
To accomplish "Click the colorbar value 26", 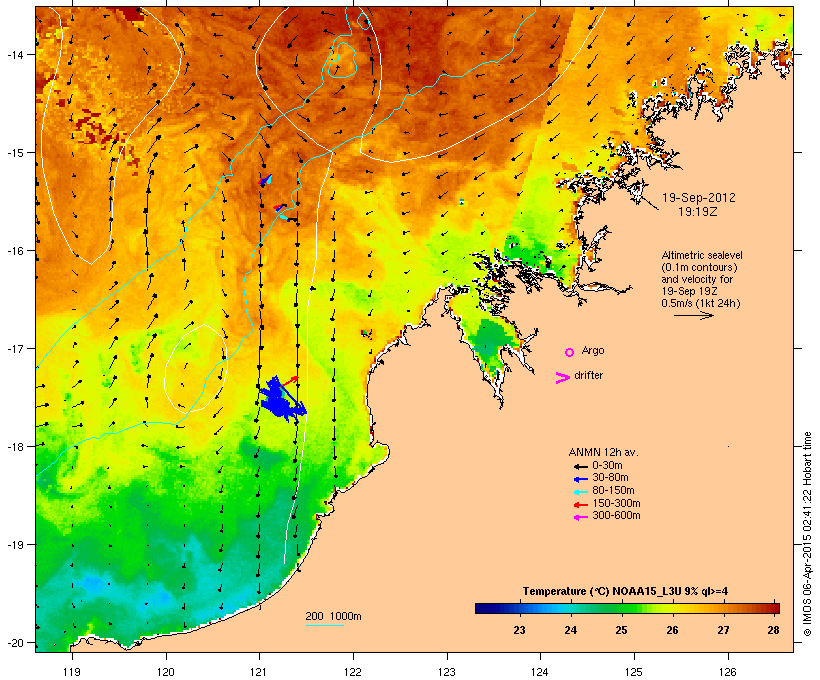I will (x=673, y=630).
